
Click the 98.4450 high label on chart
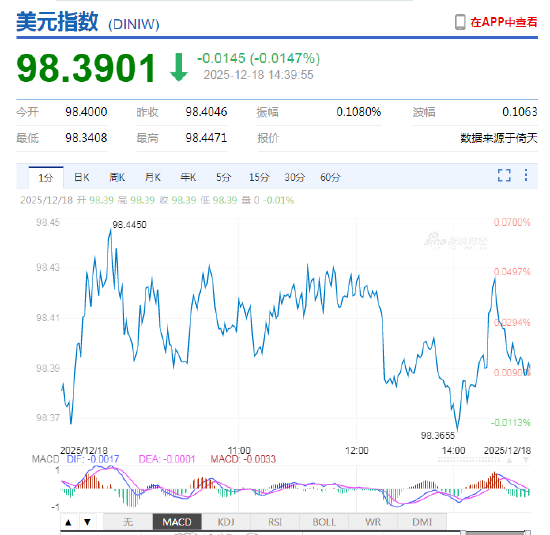129,225
